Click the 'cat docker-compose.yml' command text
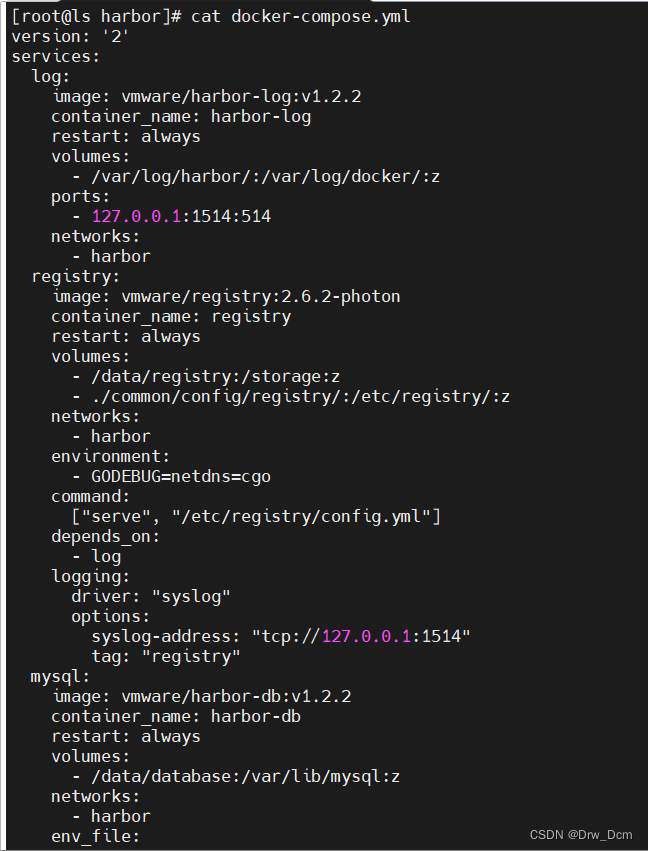 (301, 16)
